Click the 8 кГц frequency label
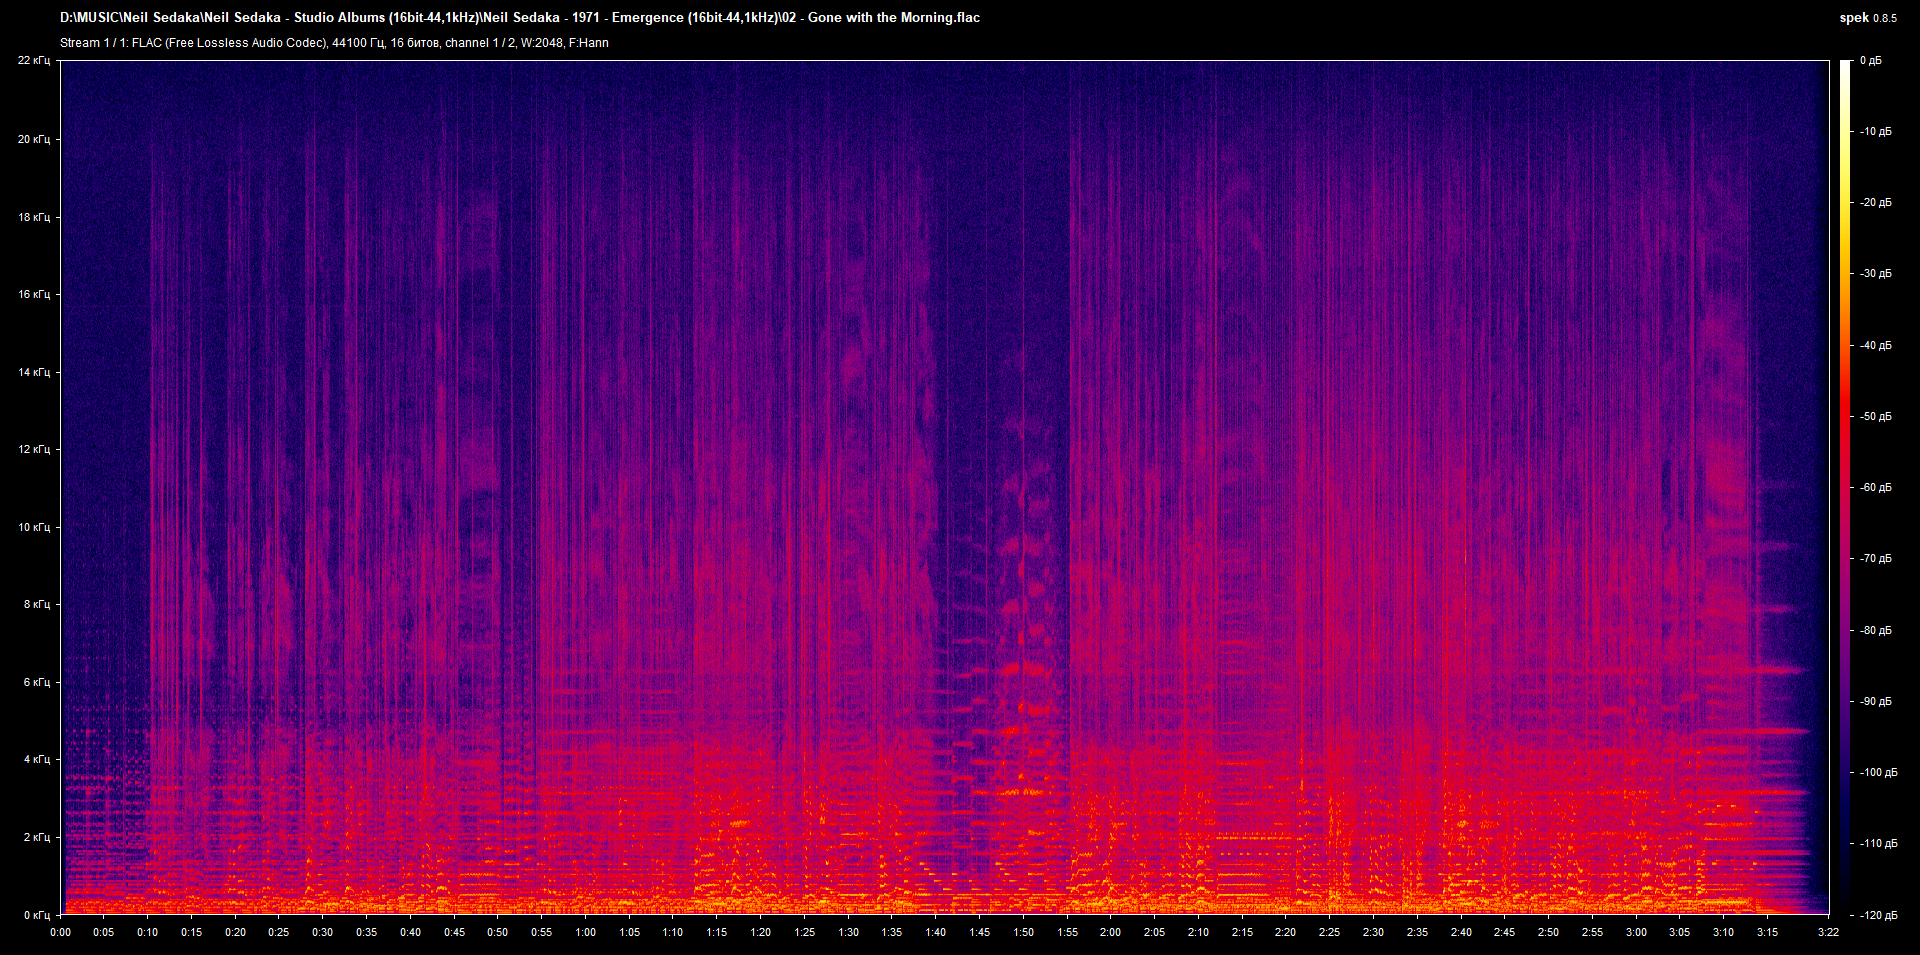Viewport: 1920px width, 955px height. [x=37, y=604]
